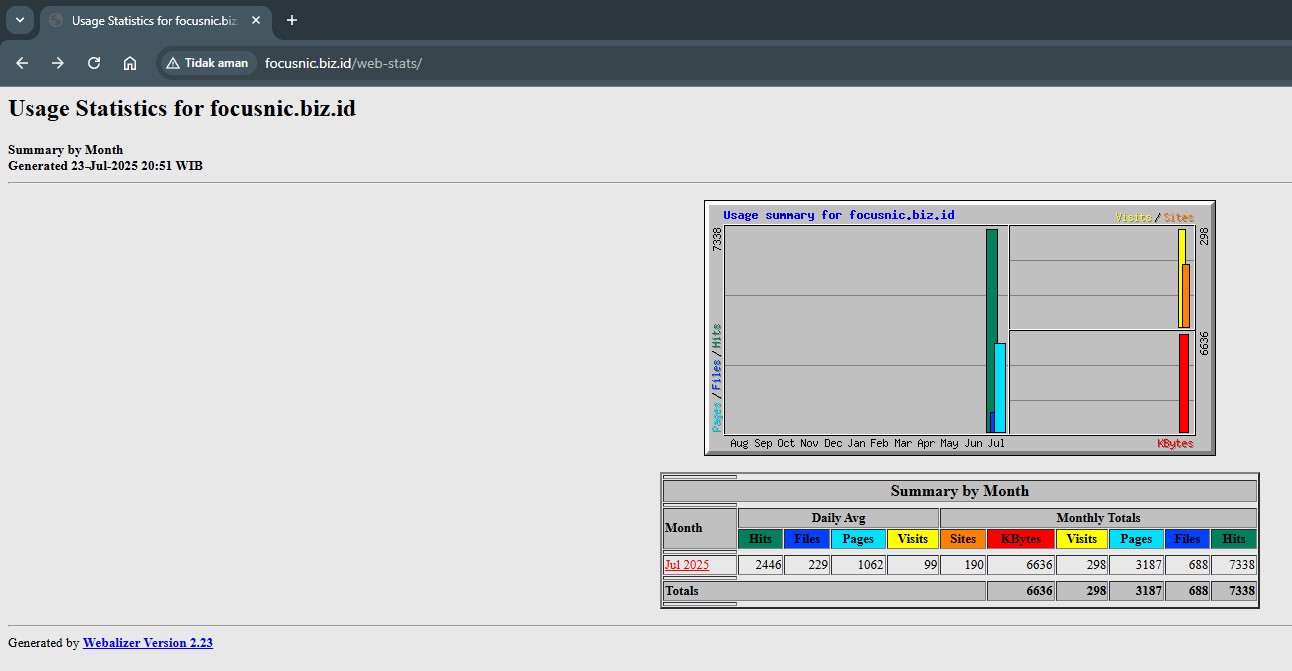Image resolution: width=1292 pixels, height=671 pixels.
Task: Open the Webalizer Version 2.23 link
Action: [x=147, y=643]
